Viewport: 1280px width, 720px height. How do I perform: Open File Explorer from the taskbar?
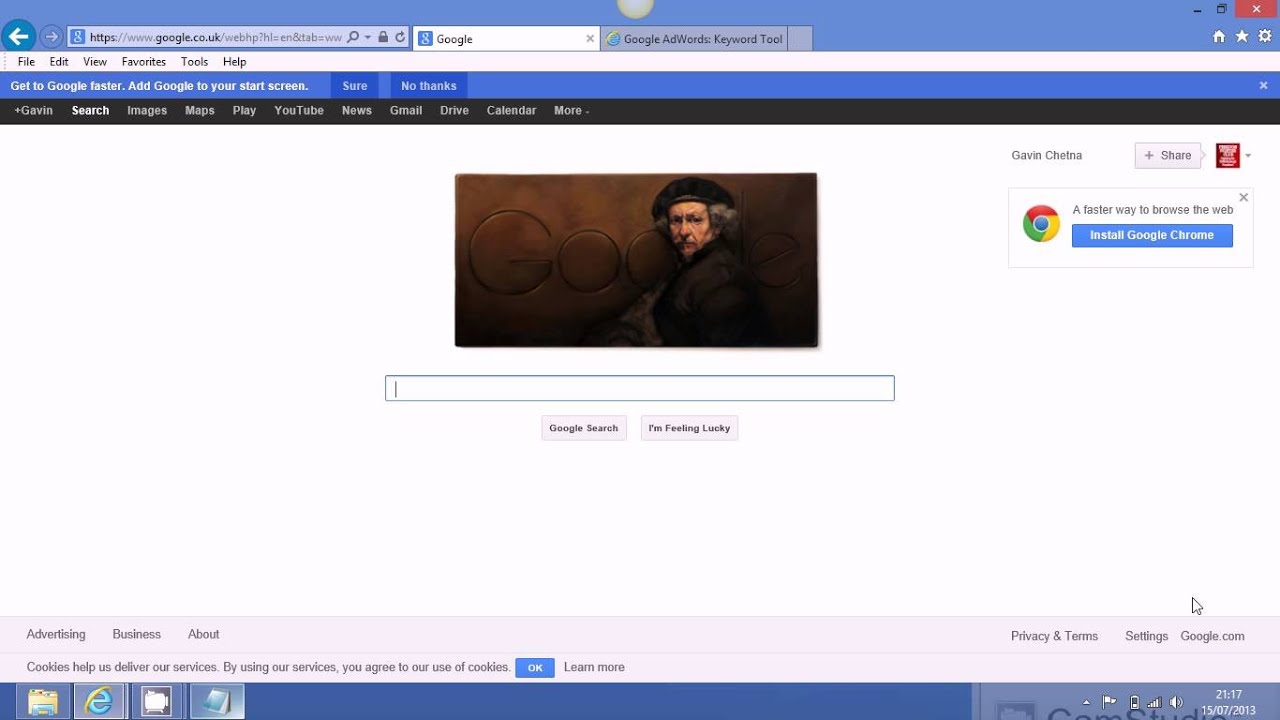[x=42, y=702]
